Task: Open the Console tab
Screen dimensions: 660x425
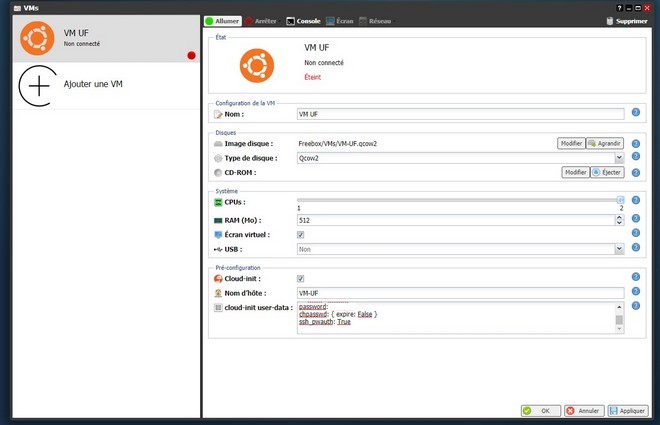Action: tap(302, 20)
